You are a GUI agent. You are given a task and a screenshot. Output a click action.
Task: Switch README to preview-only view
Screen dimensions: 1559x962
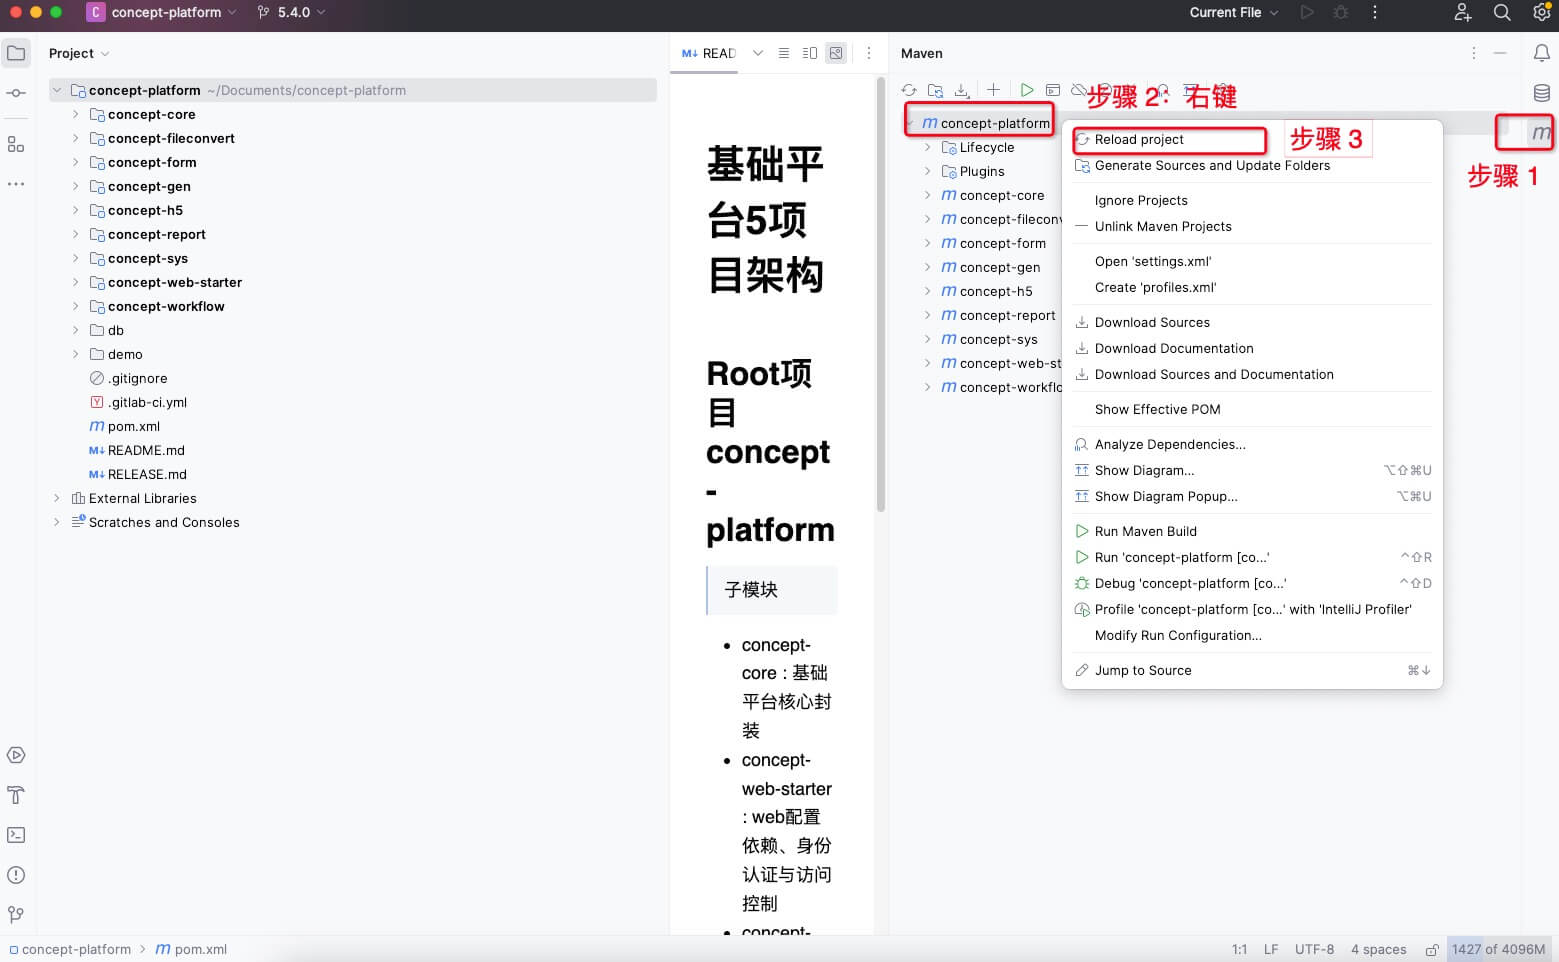[836, 53]
